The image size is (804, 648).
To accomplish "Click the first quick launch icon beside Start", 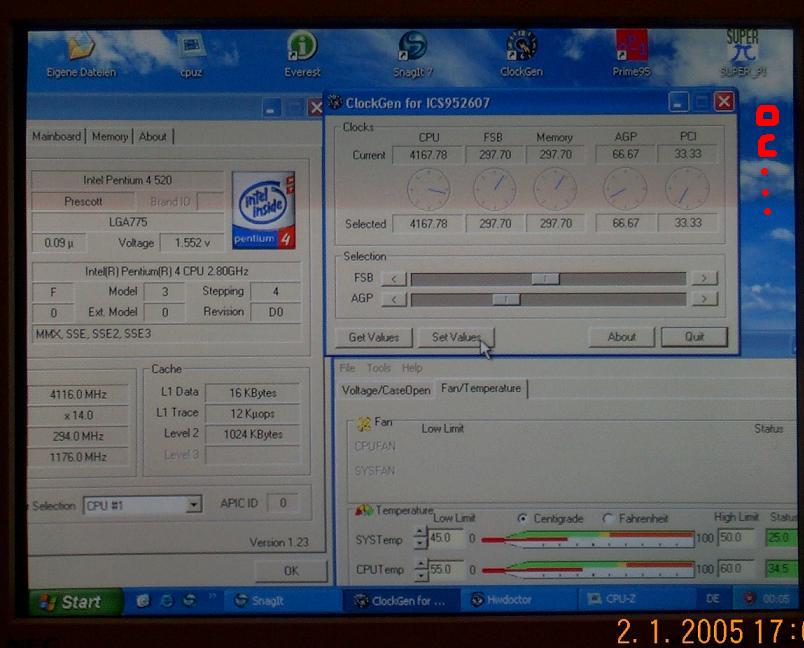I will click(x=143, y=601).
